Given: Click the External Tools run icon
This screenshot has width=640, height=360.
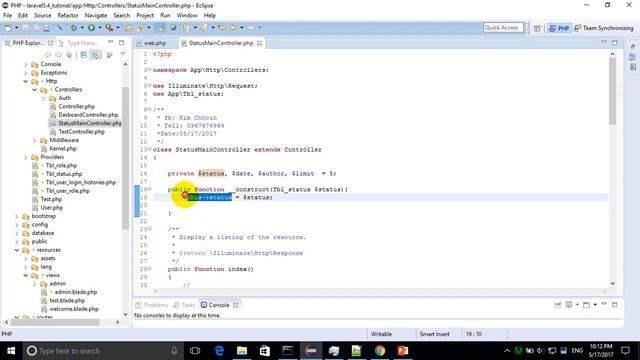Looking at the screenshot, I should coord(109,28).
